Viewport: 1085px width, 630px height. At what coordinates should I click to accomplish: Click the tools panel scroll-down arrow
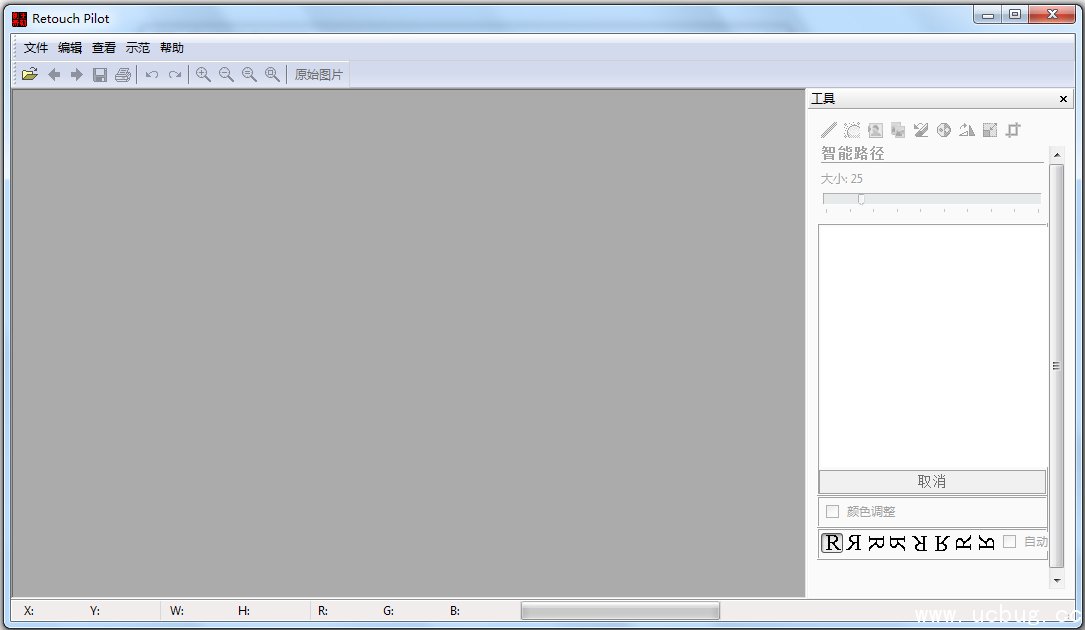(x=1057, y=580)
